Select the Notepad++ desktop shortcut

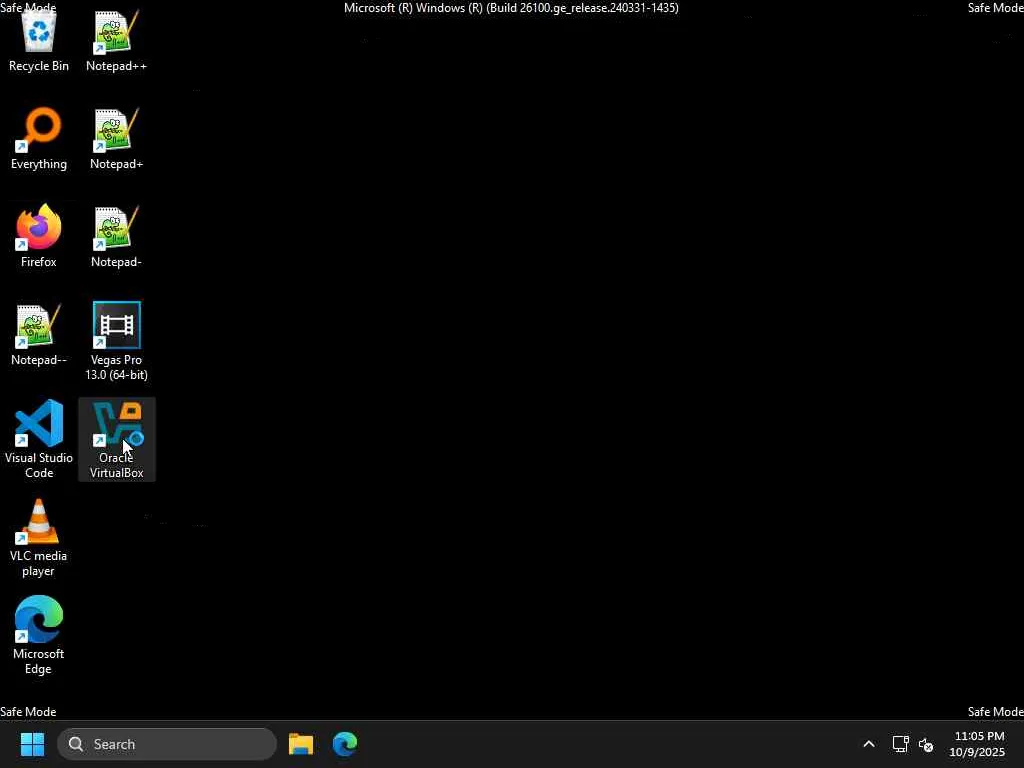point(116,40)
